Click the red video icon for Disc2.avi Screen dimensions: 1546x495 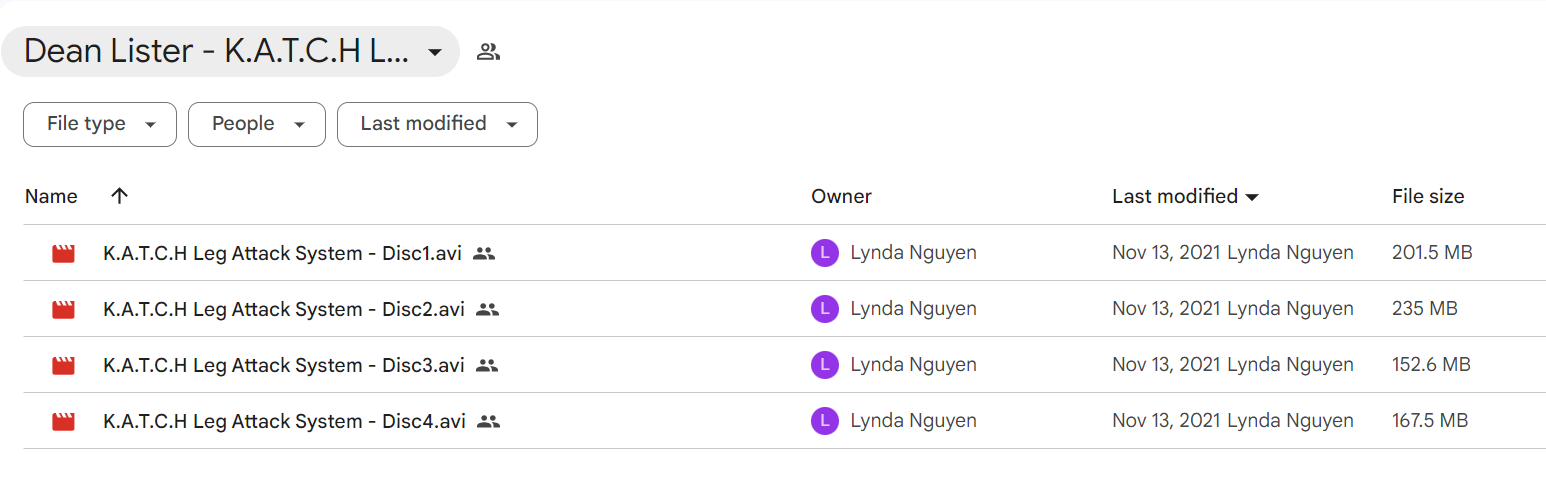(64, 310)
